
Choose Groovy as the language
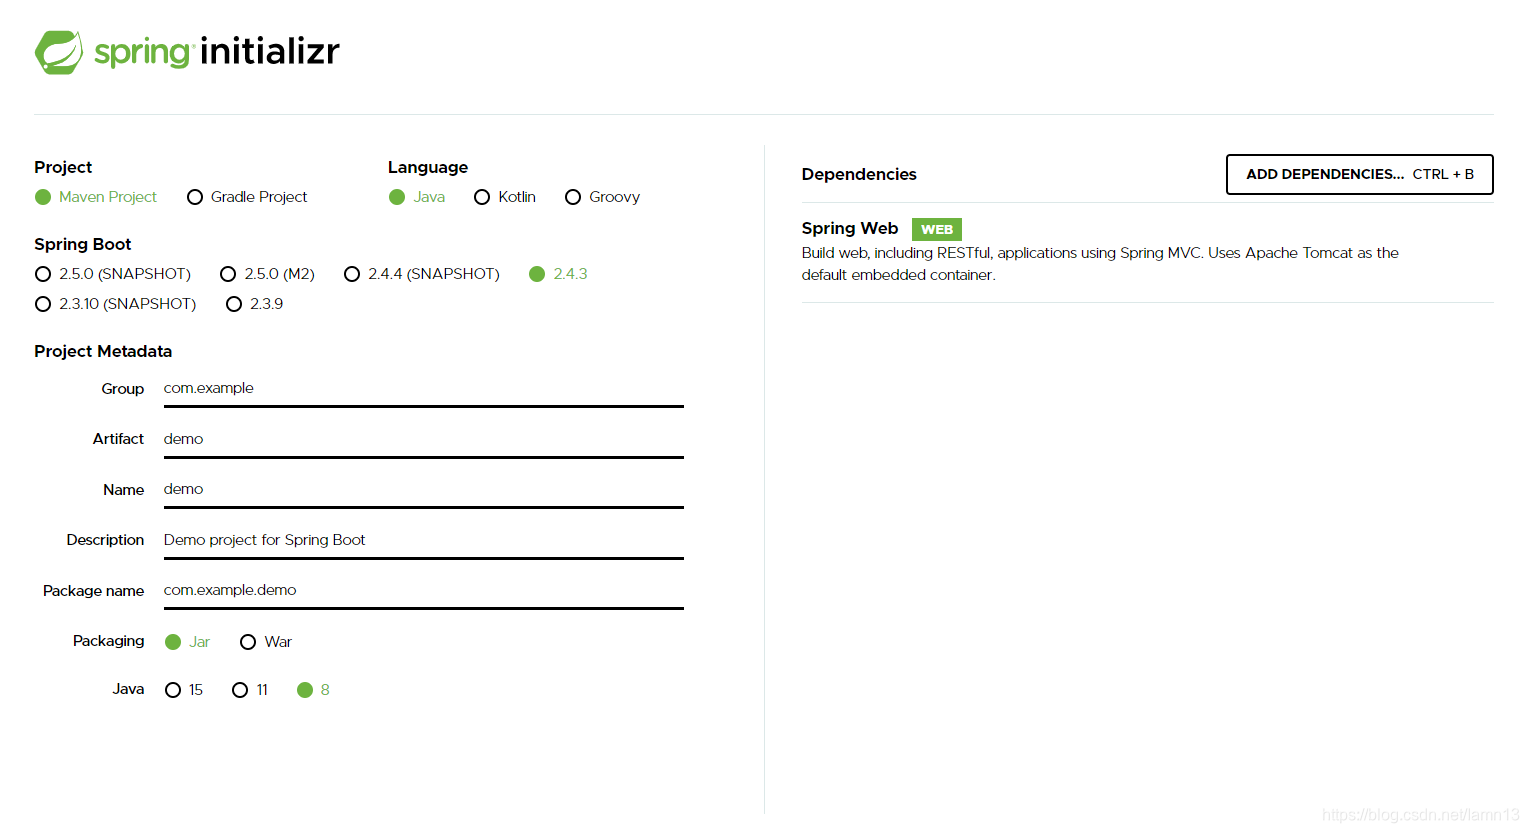point(602,197)
